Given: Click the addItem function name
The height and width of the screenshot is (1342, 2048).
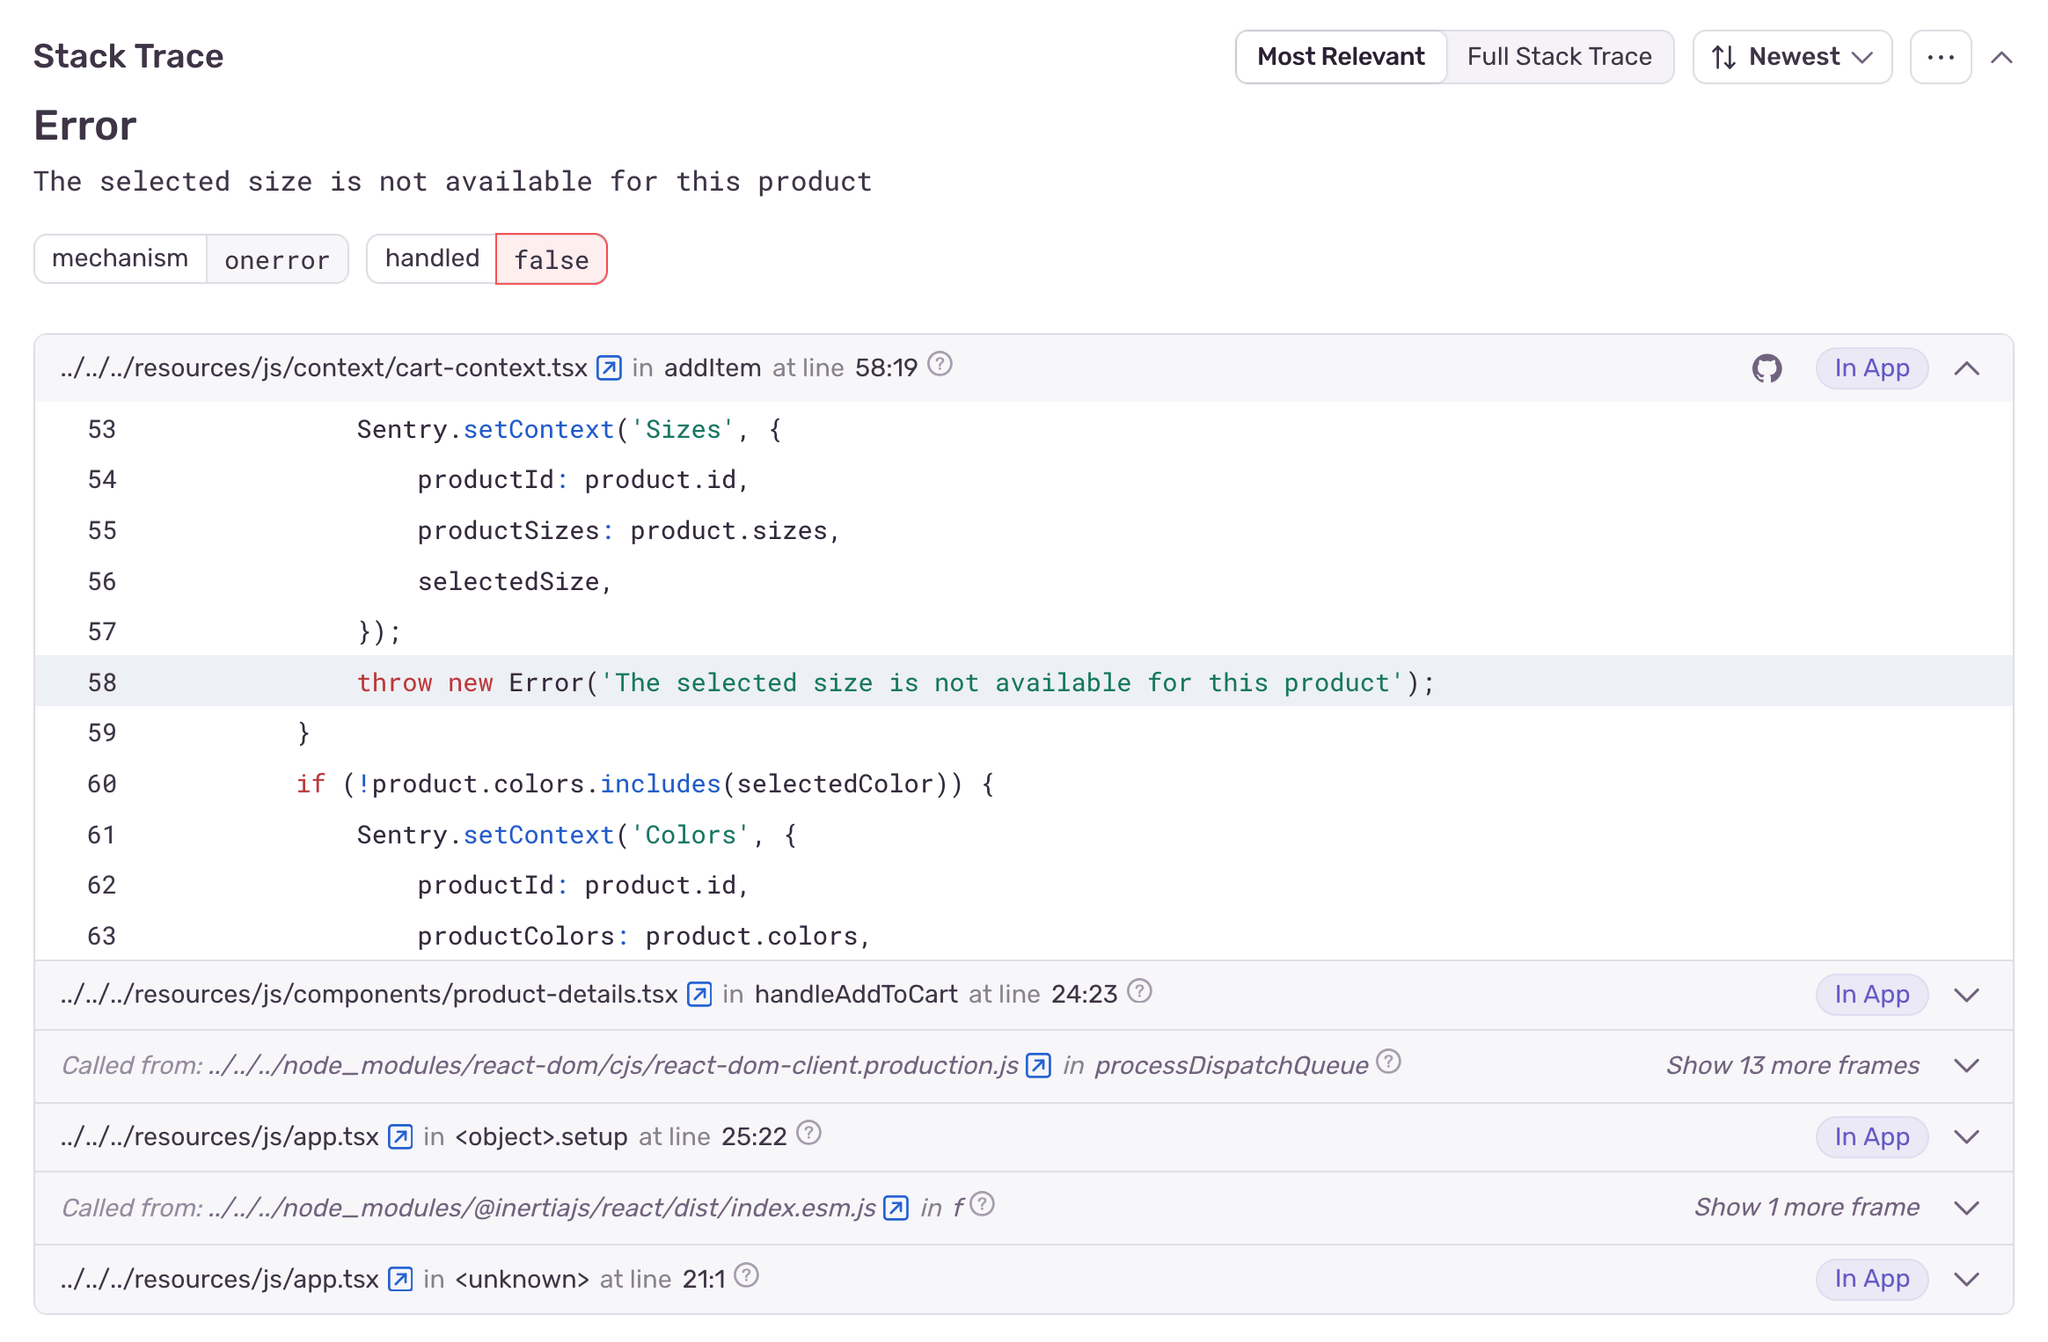Looking at the screenshot, I should [712, 368].
